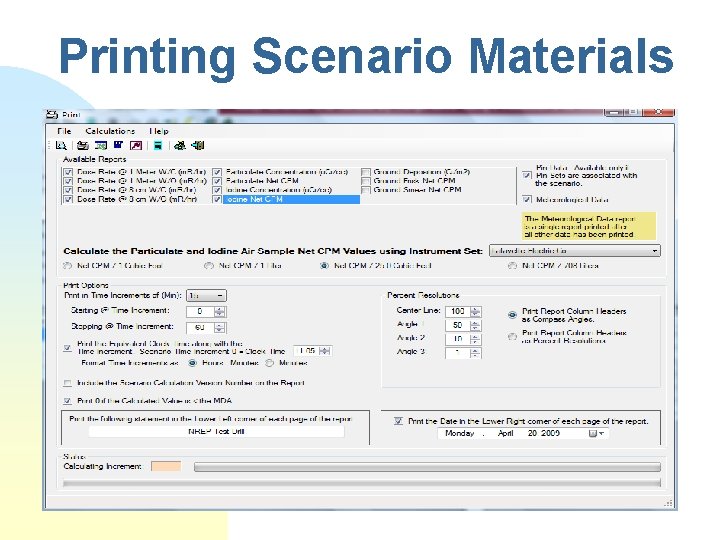This screenshot has height=540, width=720.
Task: Toggle Print 0 if Calculated Value < MDA
Action: click(68, 401)
